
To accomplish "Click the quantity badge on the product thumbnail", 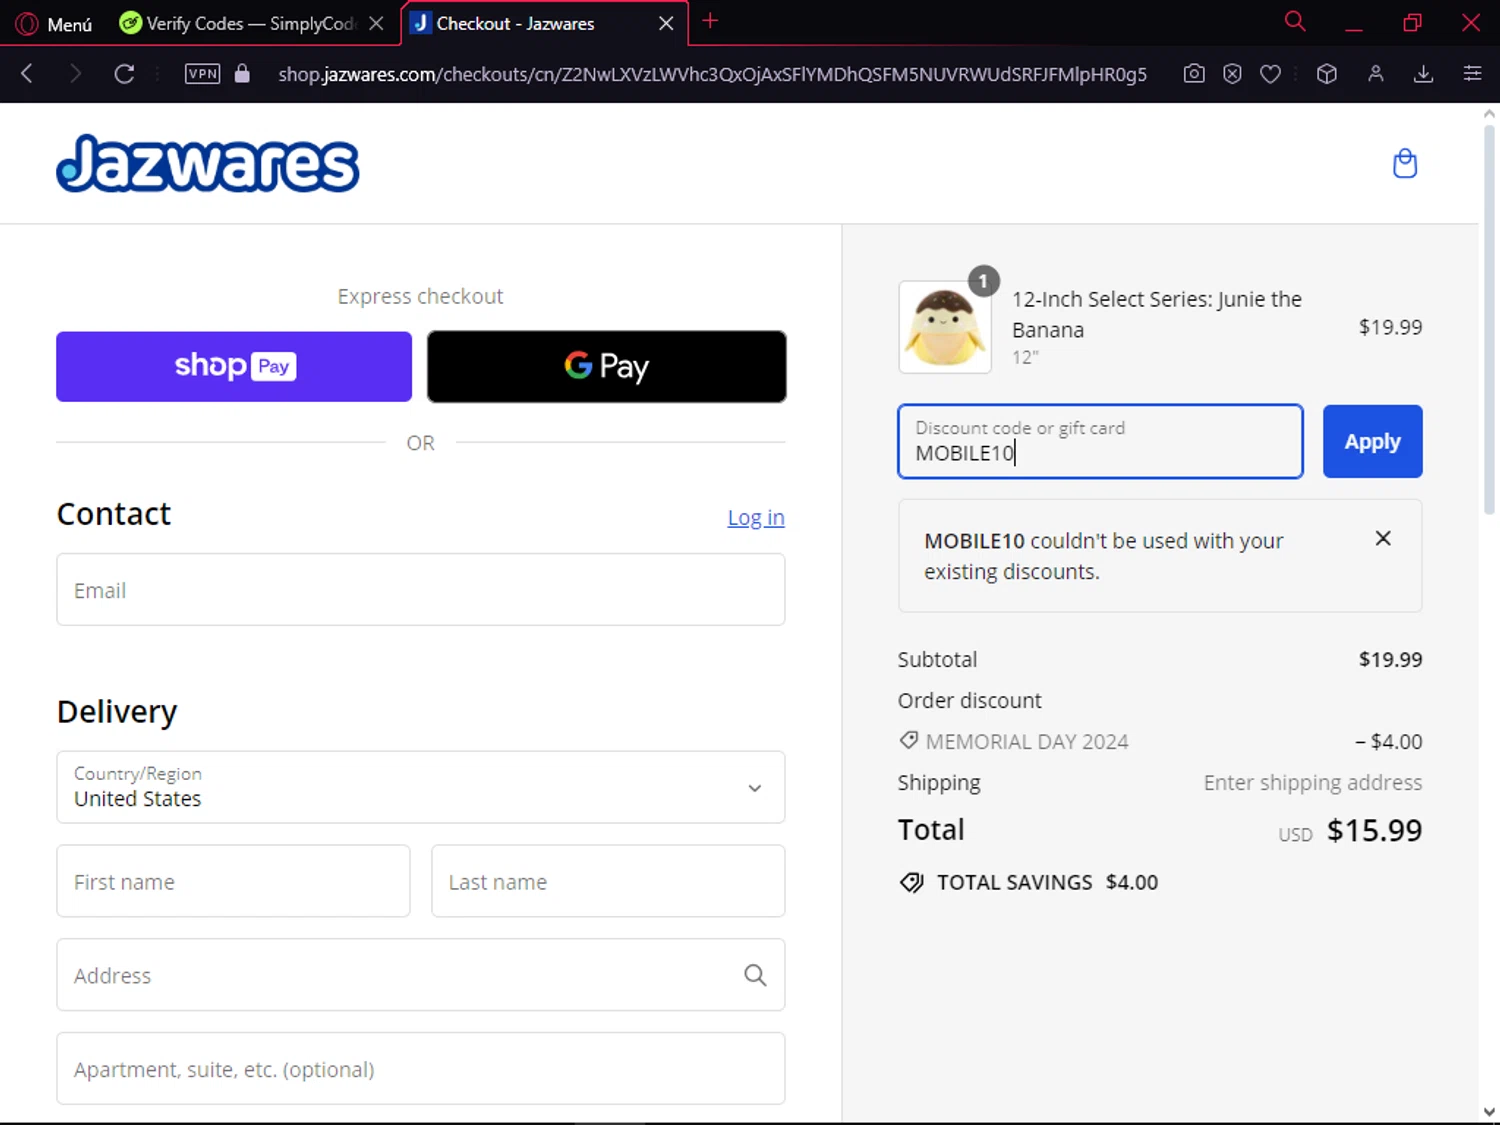I will [x=983, y=281].
